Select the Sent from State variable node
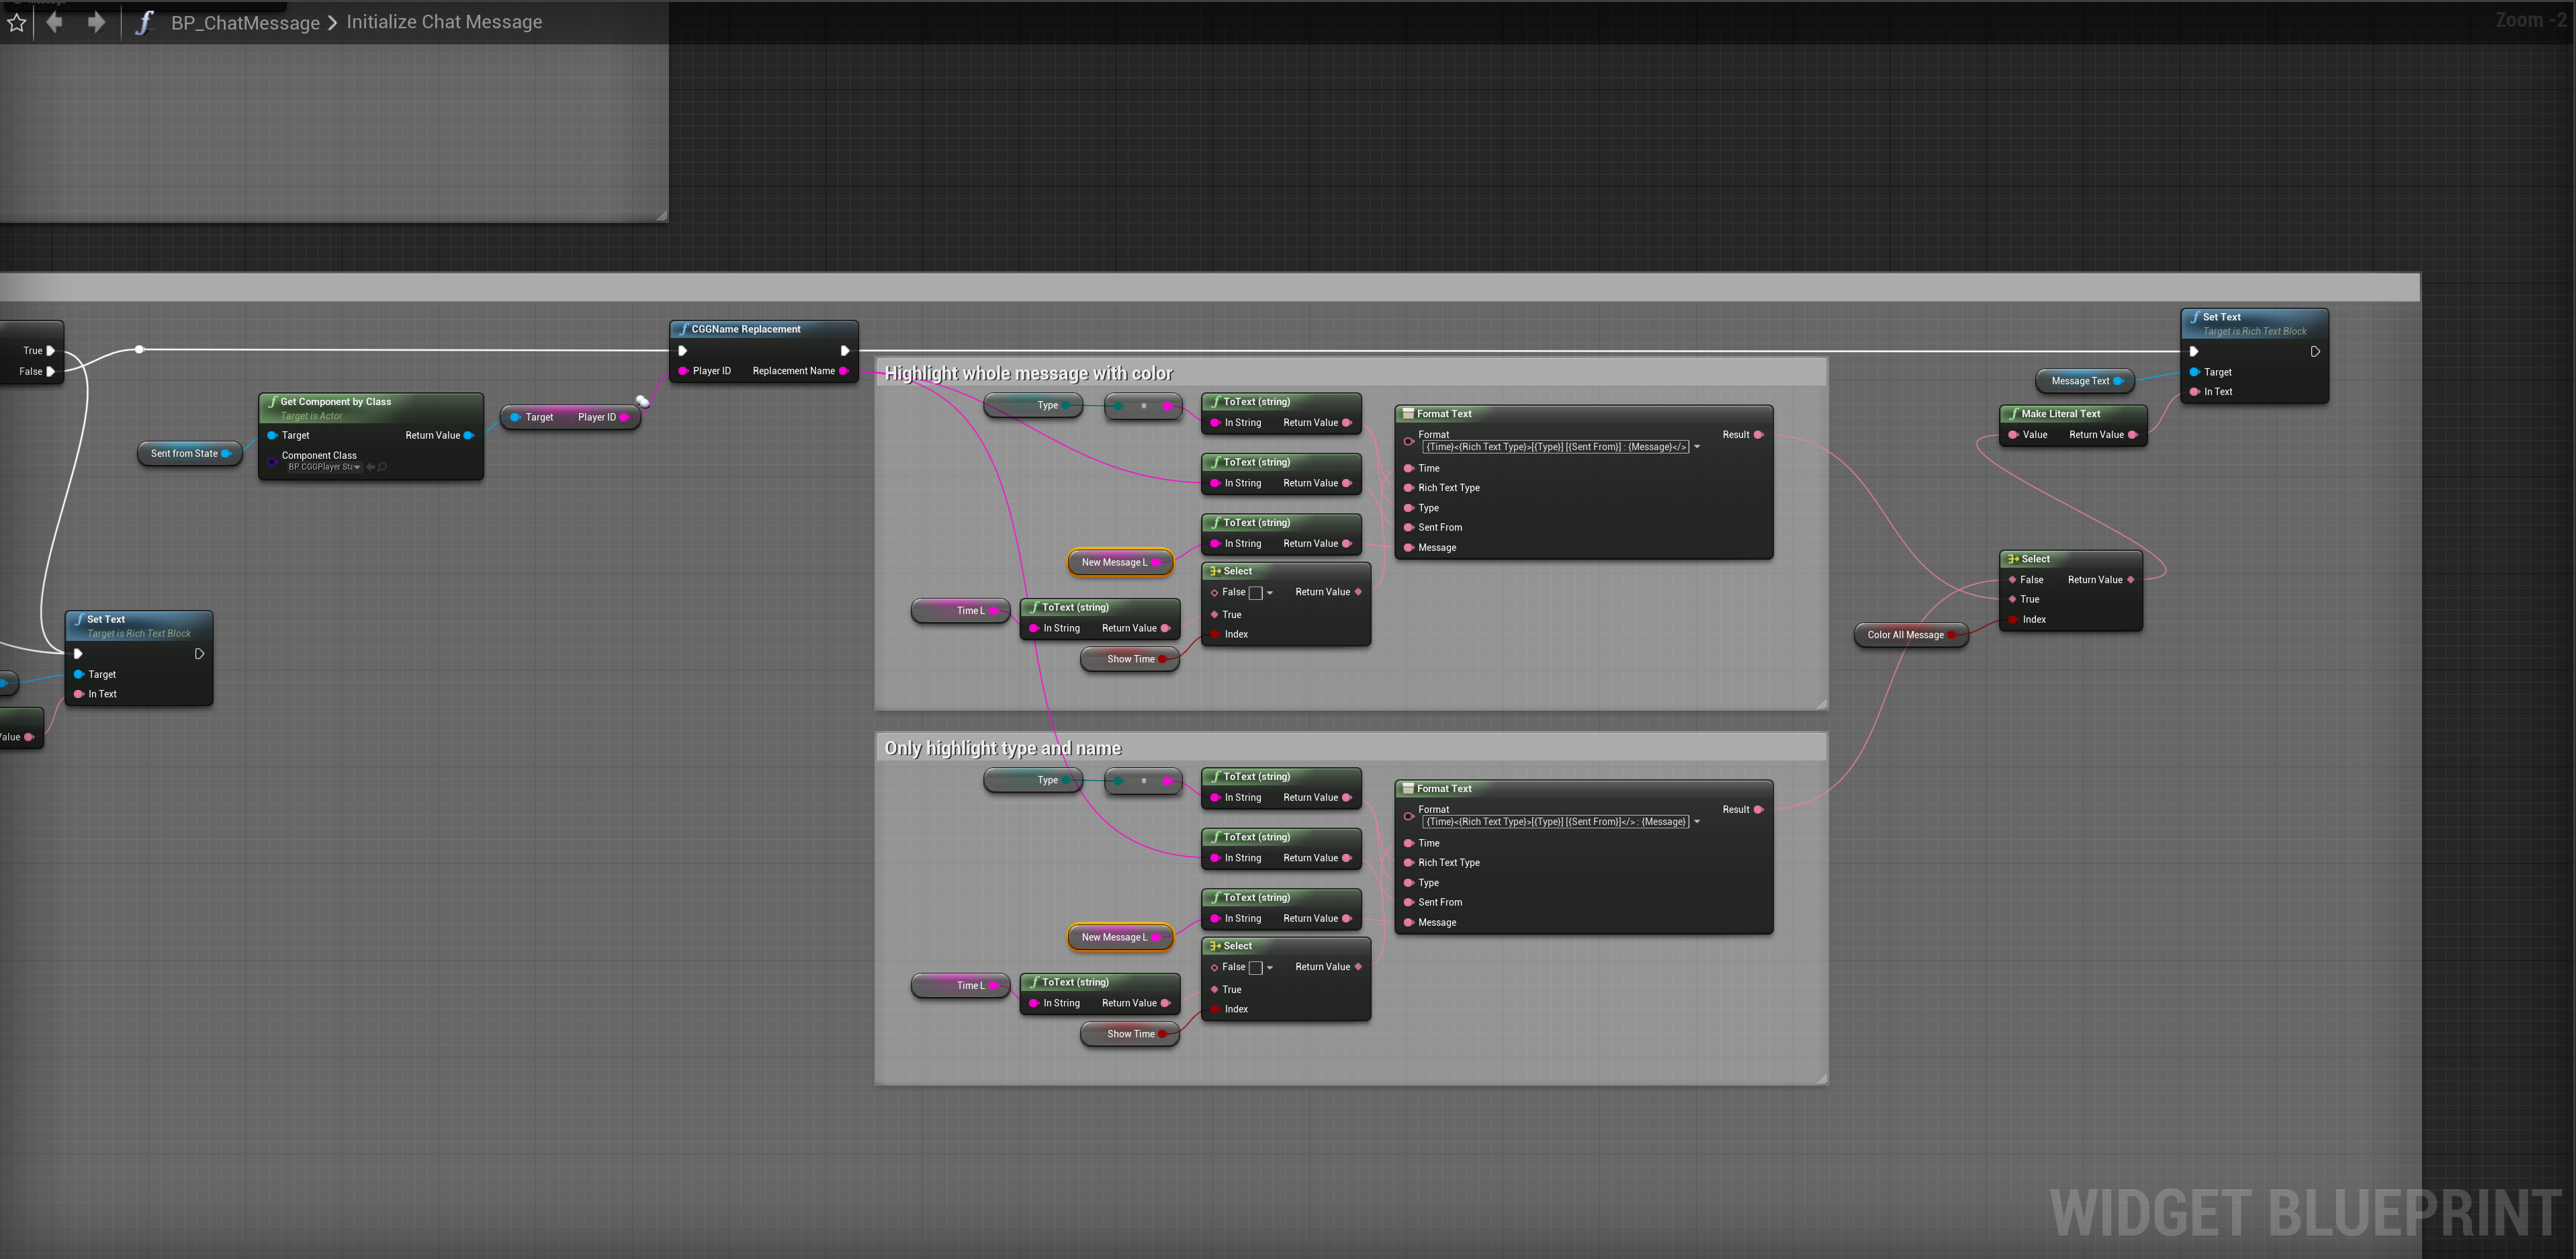The height and width of the screenshot is (1259, 2576). (184, 454)
